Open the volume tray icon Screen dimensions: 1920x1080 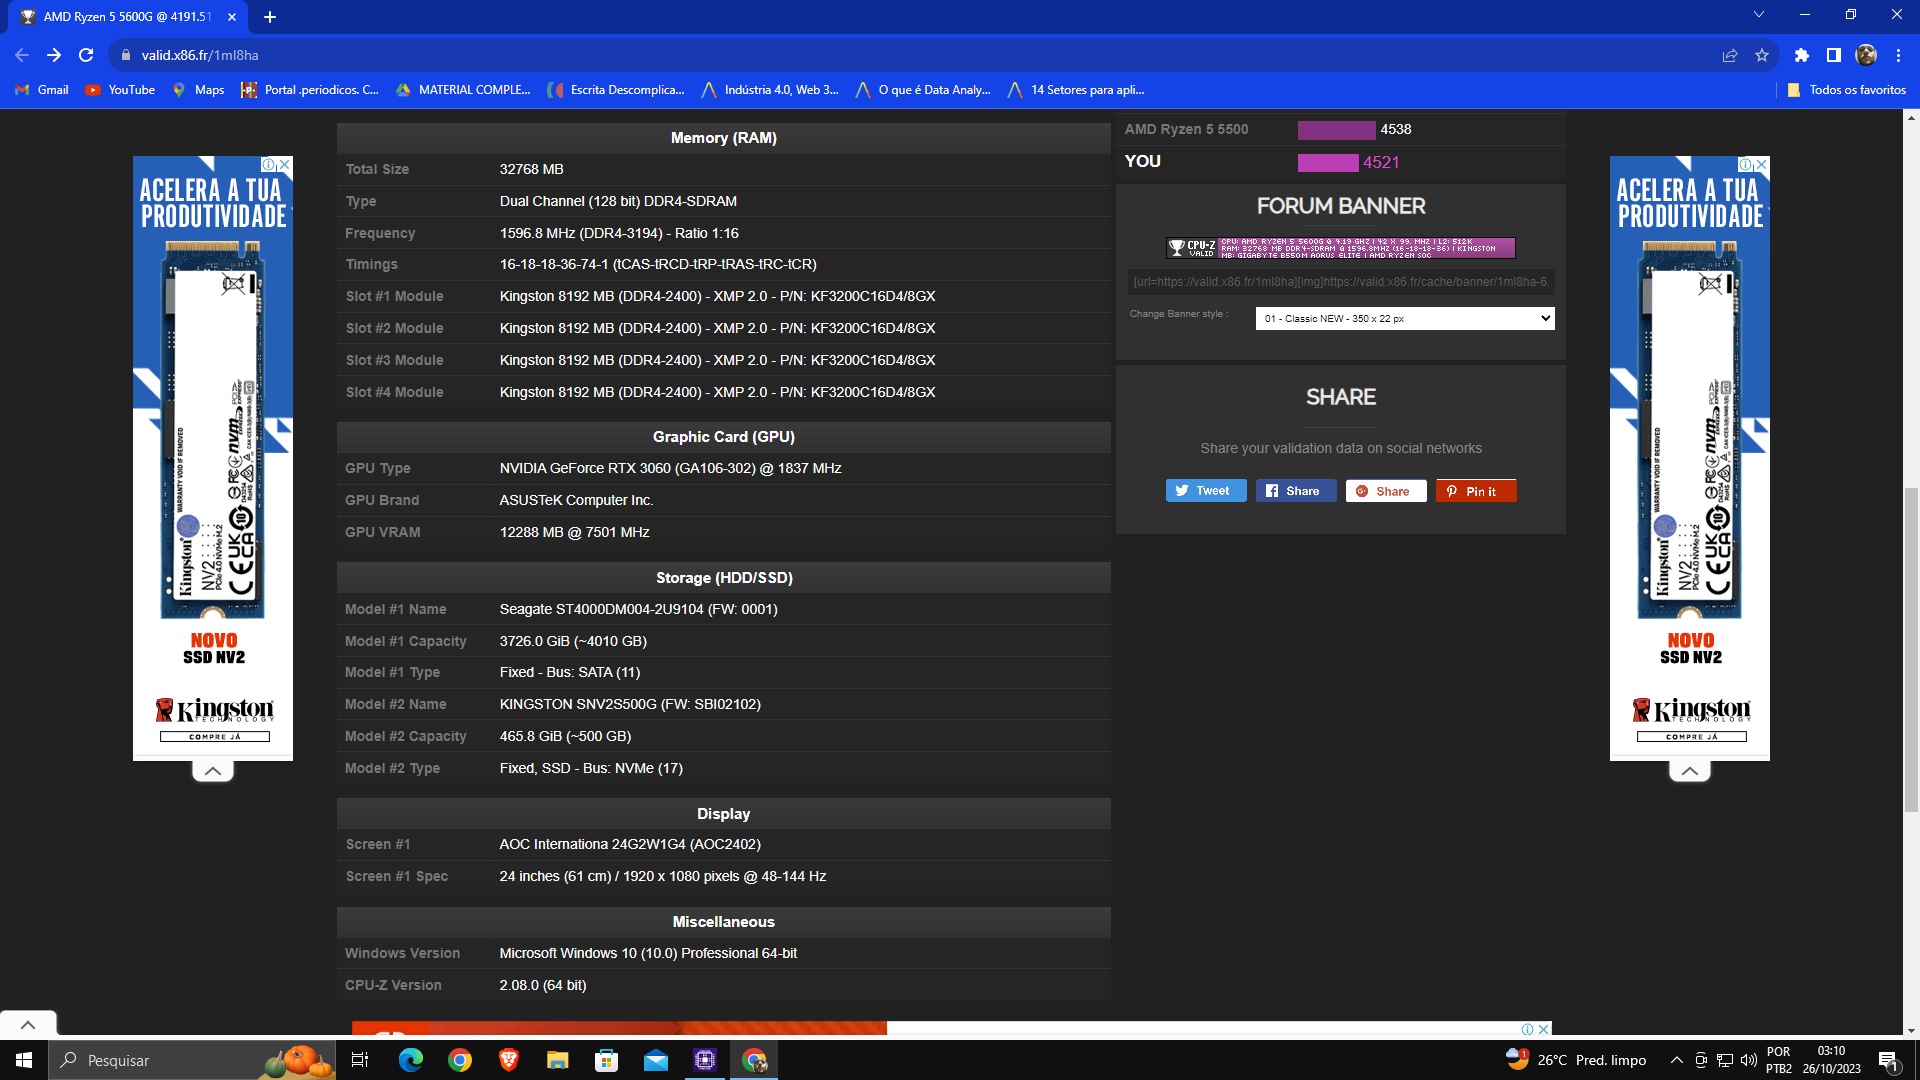(x=1749, y=1060)
